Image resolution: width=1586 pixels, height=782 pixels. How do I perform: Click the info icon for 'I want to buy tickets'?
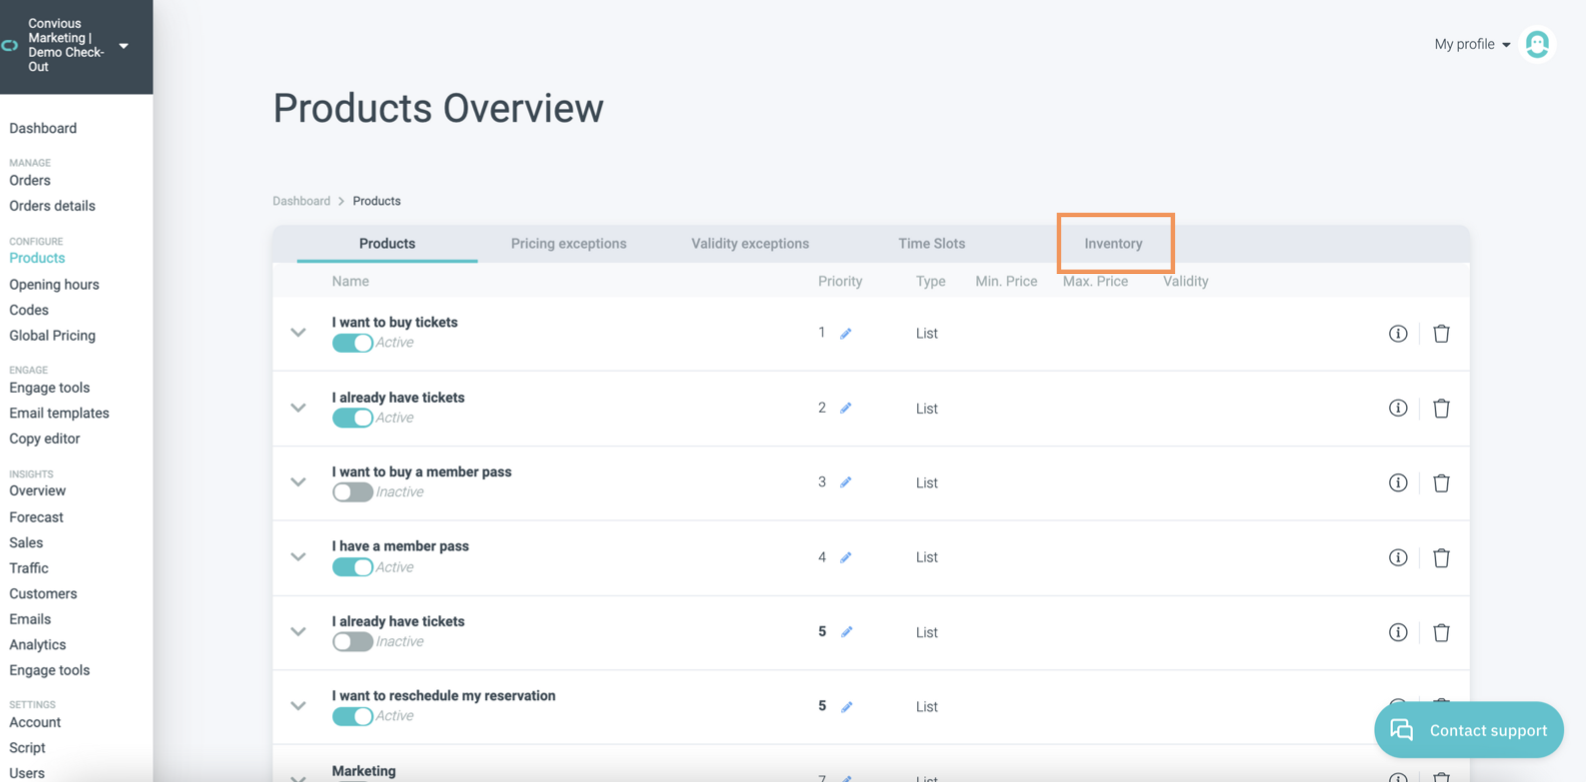click(x=1397, y=333)
